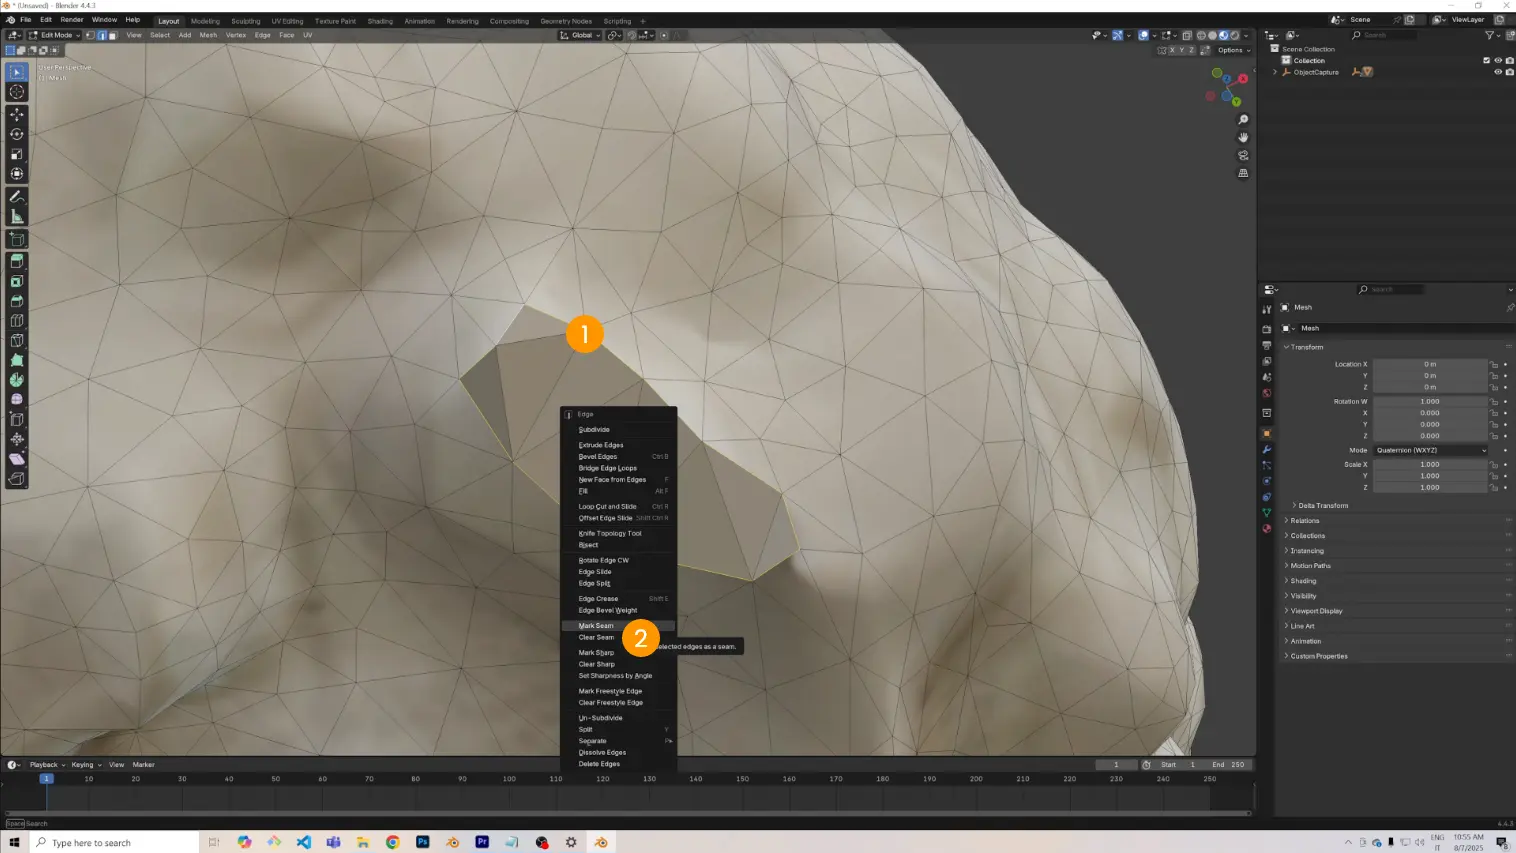This screenshot has height=853, width=1516.
Task: Uncheck the Collection exclude checkbox
Action: click(x=1486, y=60)
